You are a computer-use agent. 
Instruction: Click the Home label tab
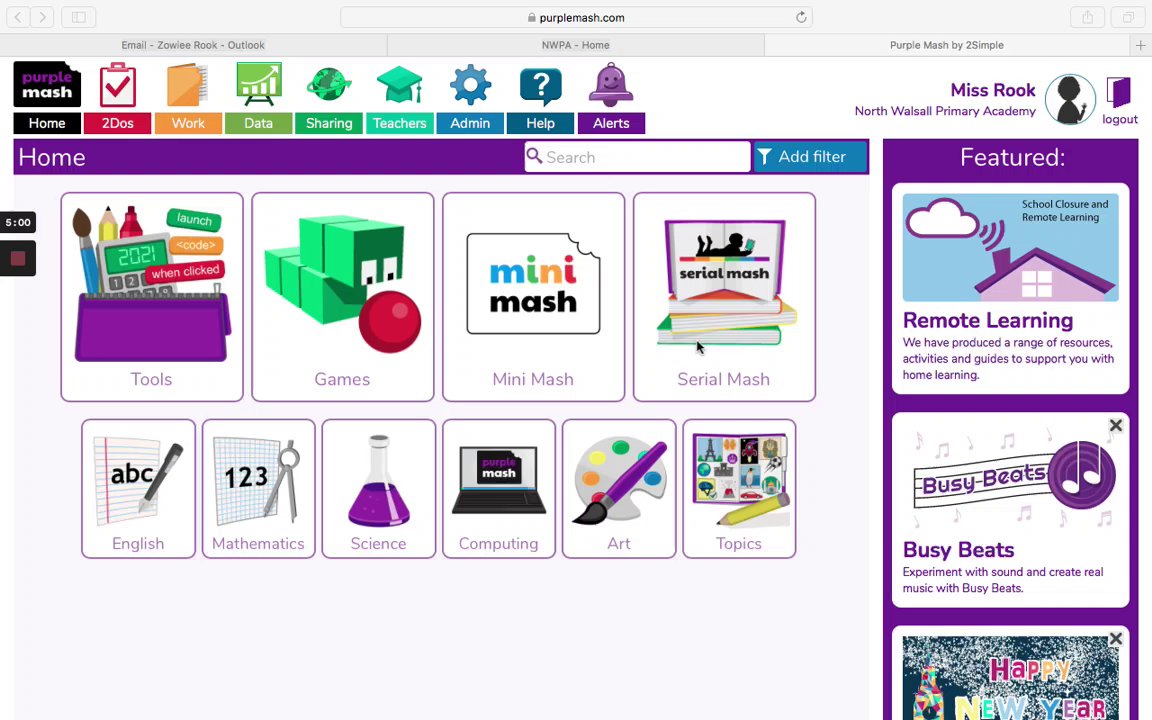pos(47,123)
